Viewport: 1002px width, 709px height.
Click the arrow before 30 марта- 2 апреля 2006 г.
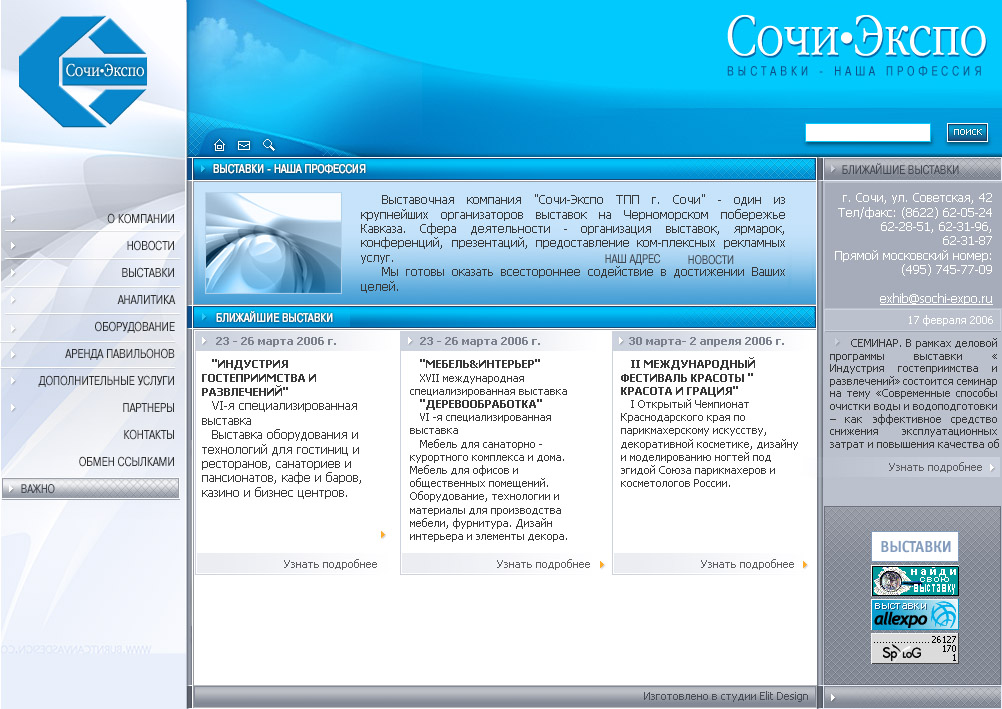(620, 341)
